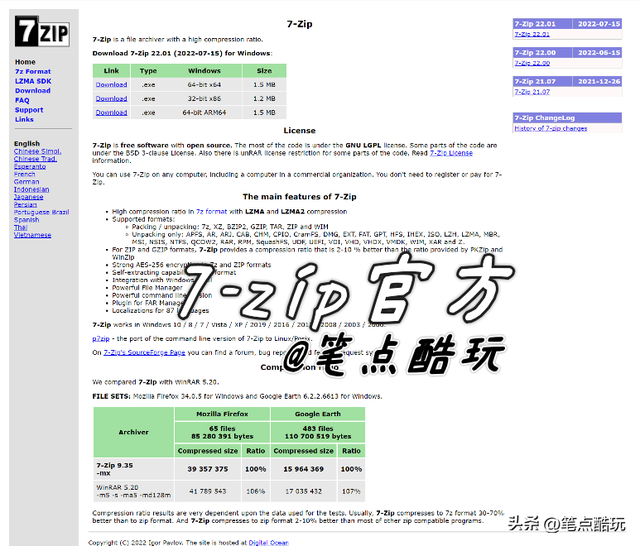Click the 7-Zip logo image

[x=42, y=31]
